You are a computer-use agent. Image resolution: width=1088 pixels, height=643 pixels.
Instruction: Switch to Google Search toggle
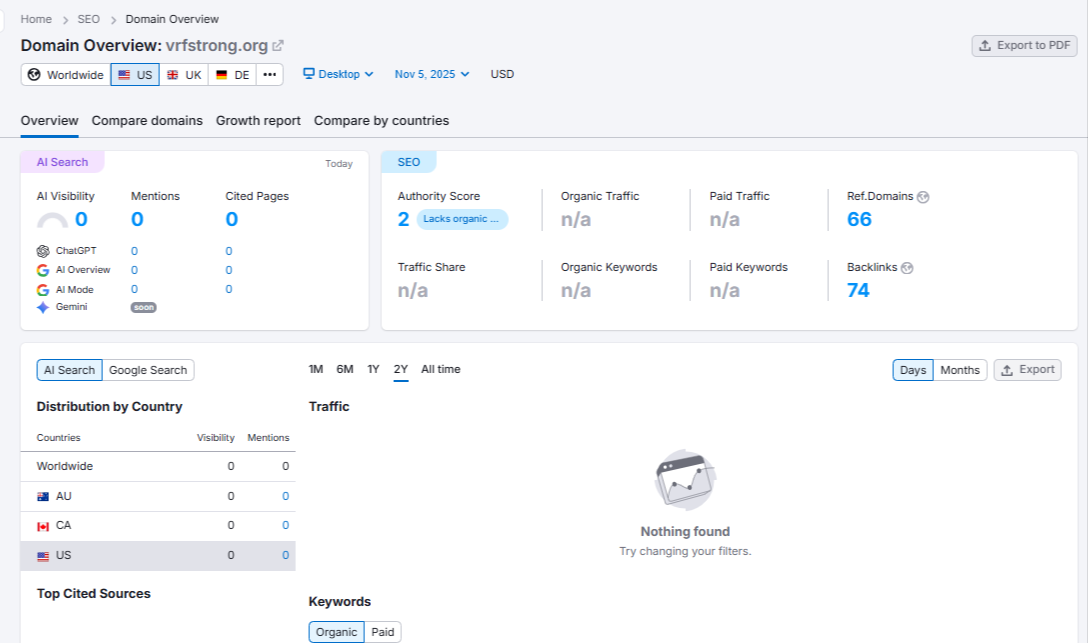pos(148,370)
